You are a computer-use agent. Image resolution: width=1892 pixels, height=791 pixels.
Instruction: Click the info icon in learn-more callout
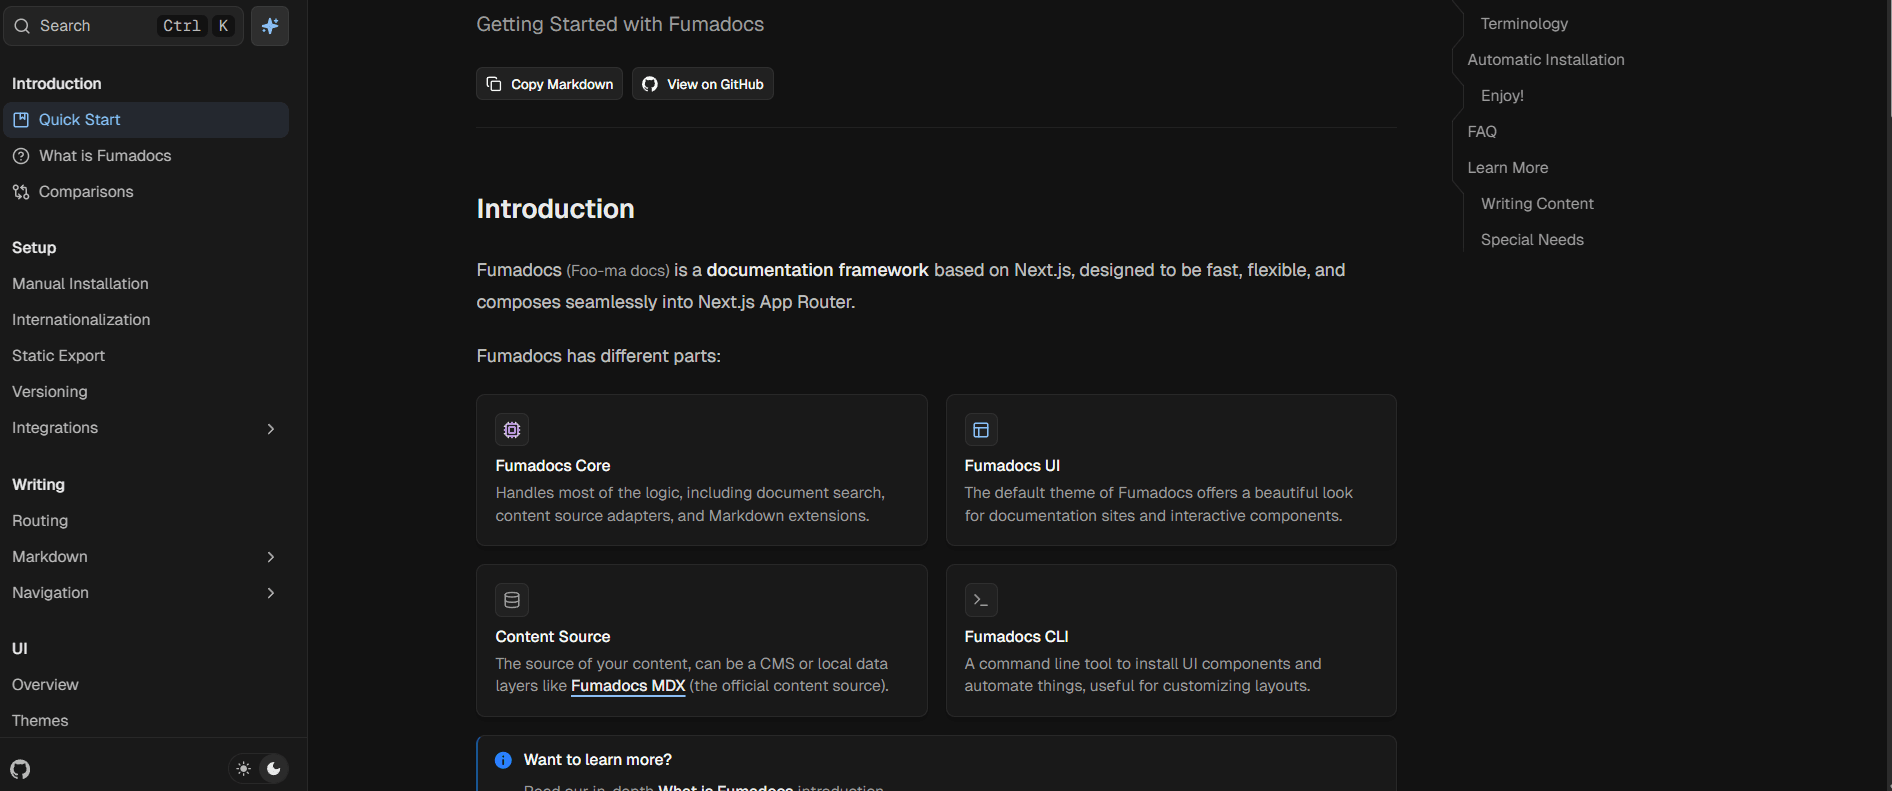[x=503, y=760]
